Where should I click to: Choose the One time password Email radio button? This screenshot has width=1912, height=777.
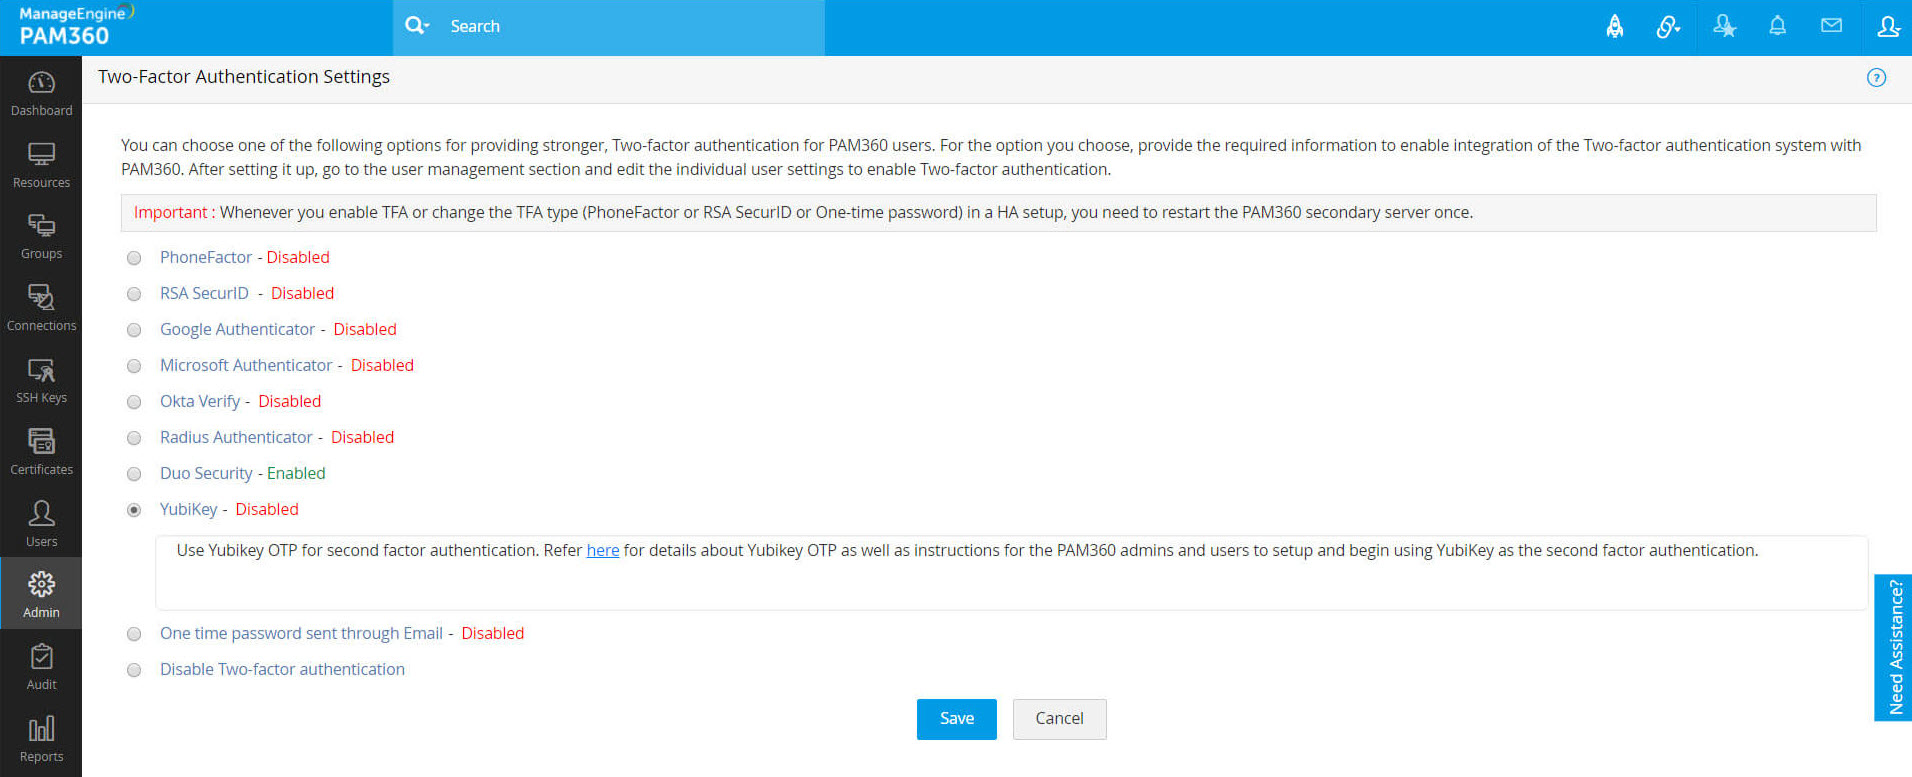(134, 634)
